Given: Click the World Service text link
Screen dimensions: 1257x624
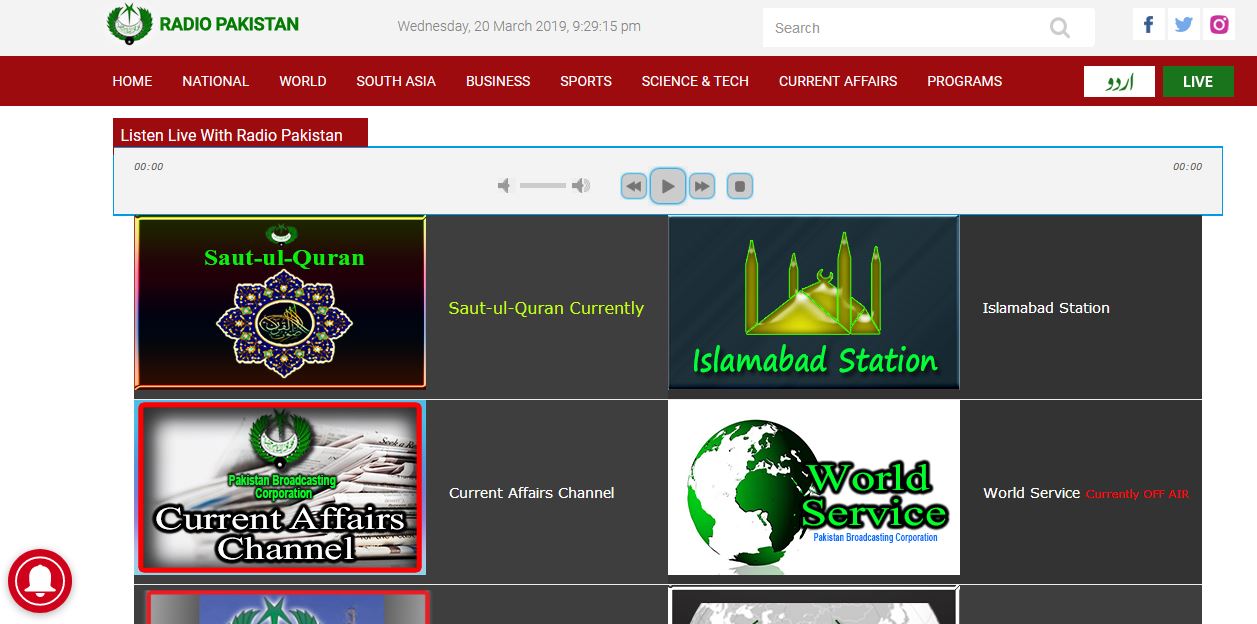Looking at the screenshot, I should coord(1031,493).
